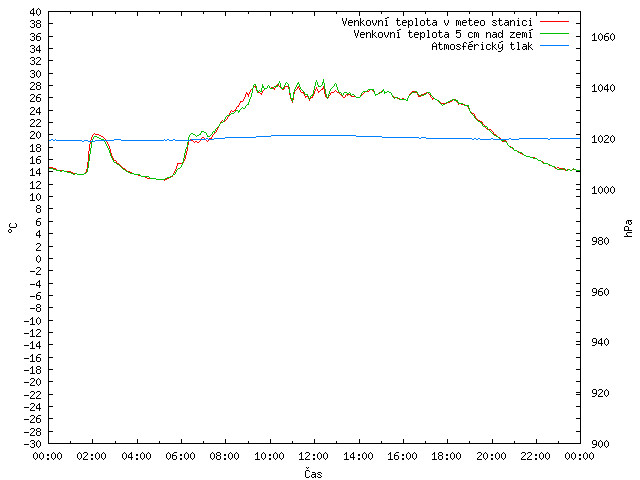Viewport: 640px width, 480px height.
Task: Click the right axis unit label hPa
Action: [628, 228]
